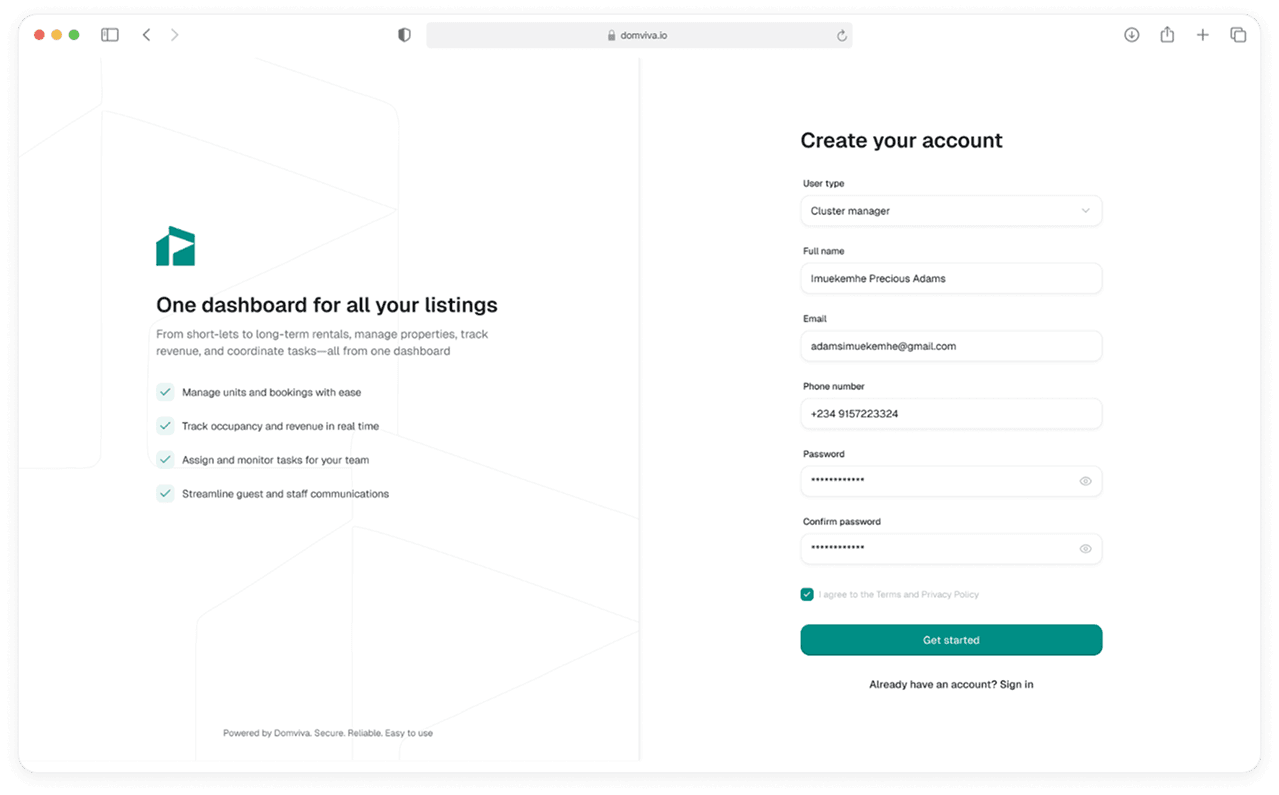Click the privacy shield icon in toolbar
The height and width of the screenshot is (795, 1279).
pyautogui.click(x=404, y=35)
